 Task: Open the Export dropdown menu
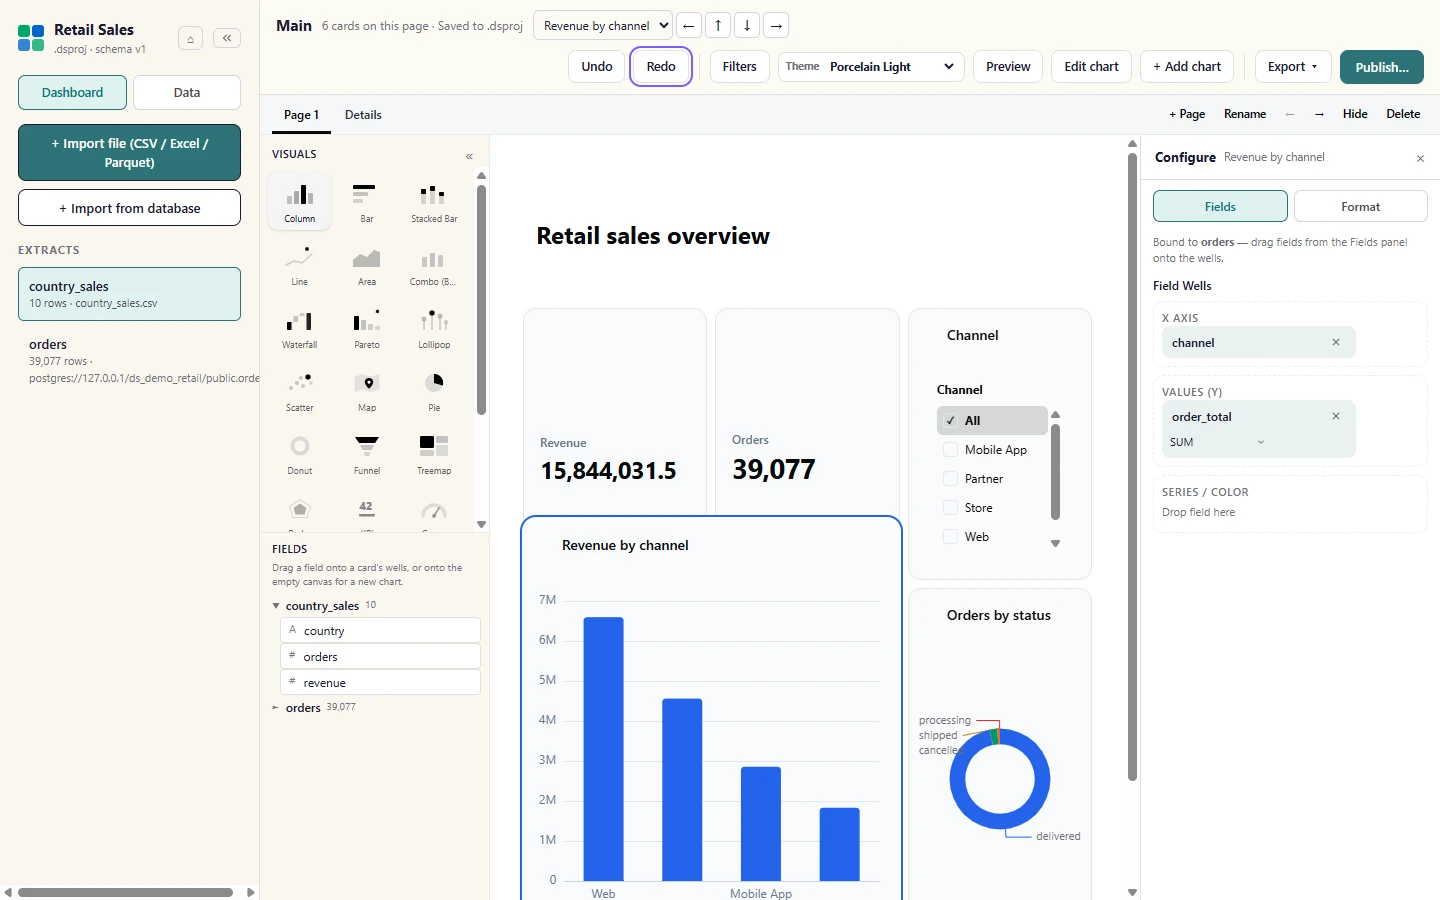(x=1293, y=67)
